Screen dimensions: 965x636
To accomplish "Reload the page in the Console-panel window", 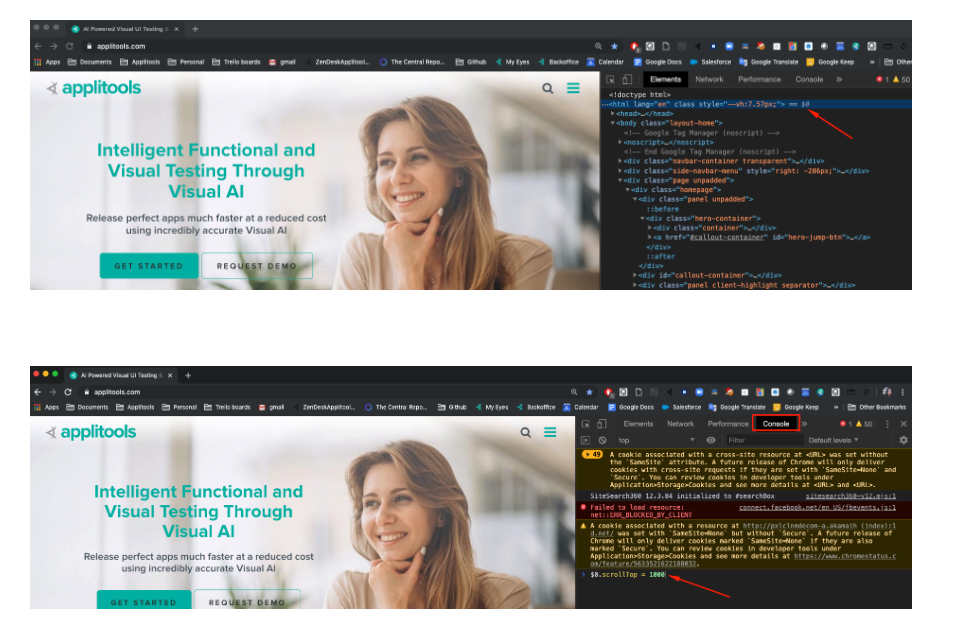I will pos(68,392).
